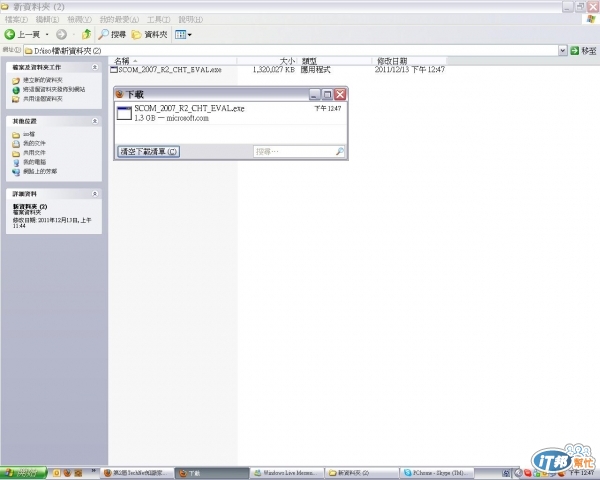Viewport: 600px width, 480px height.
Task: Open 共用文件 in other places
Action: coord(34,153)
